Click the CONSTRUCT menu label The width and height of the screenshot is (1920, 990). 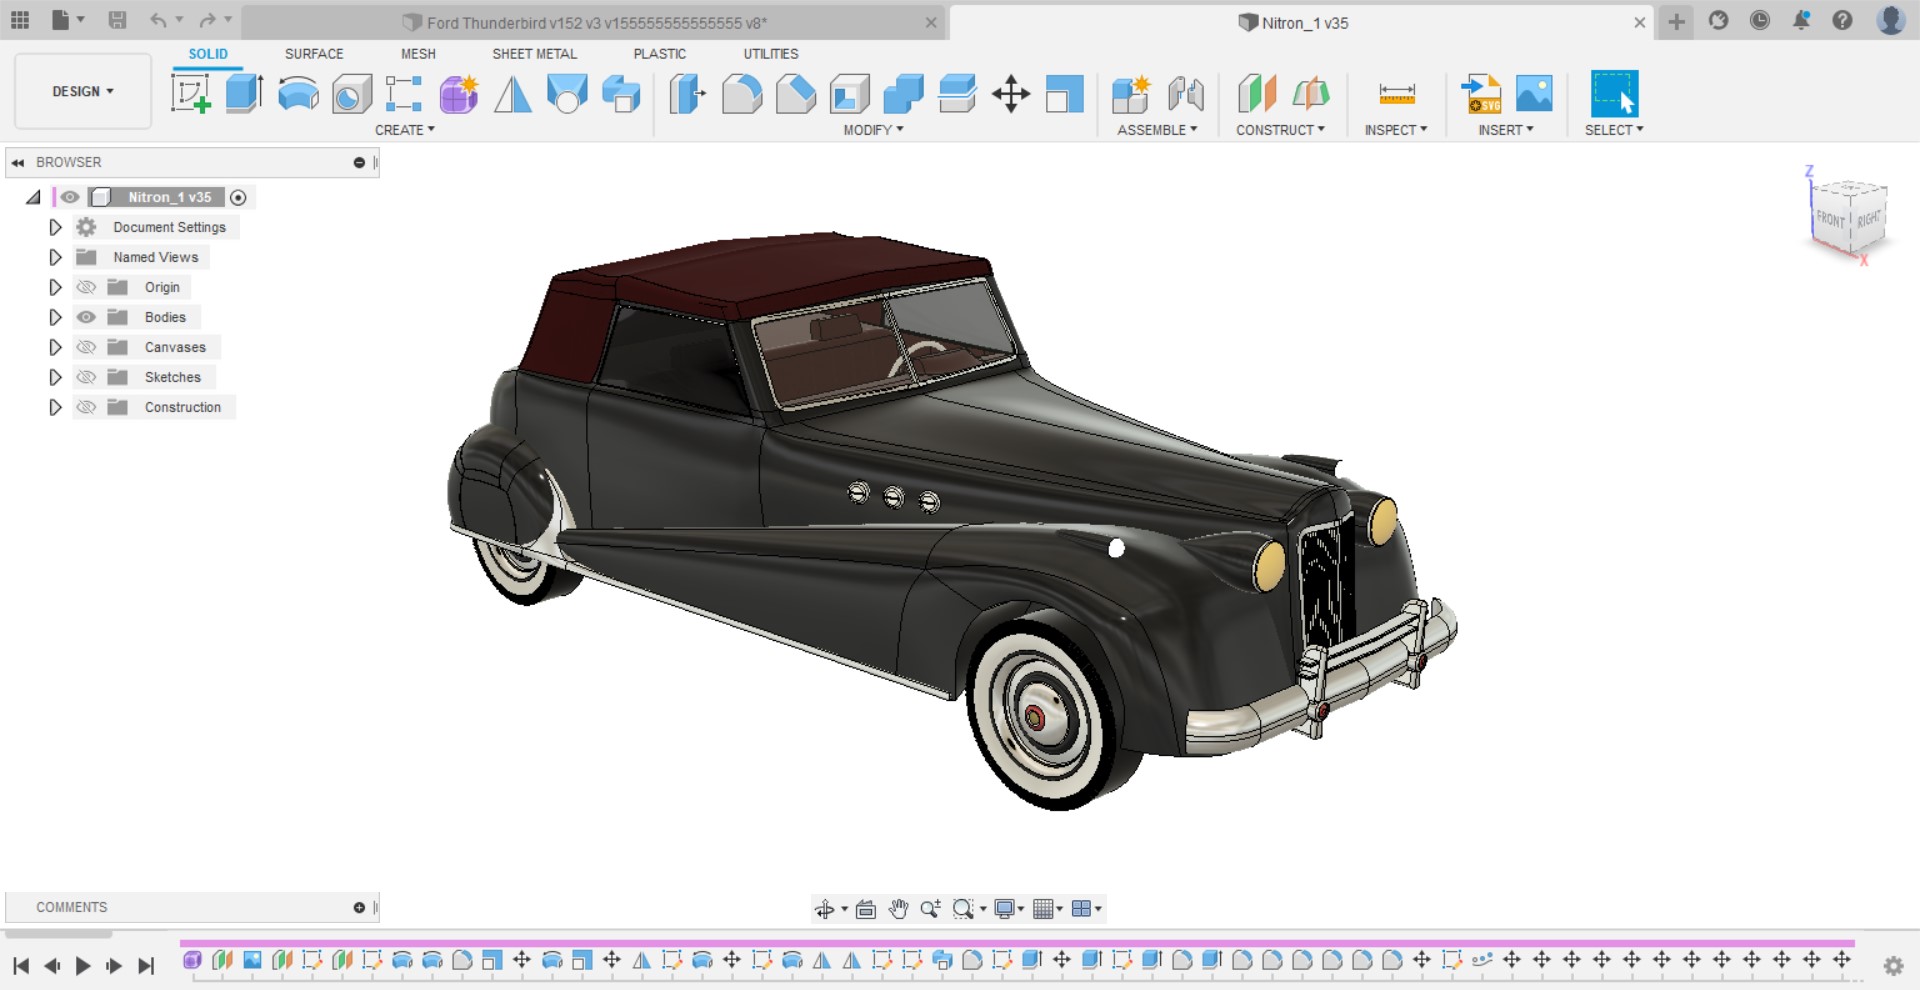pos(1280,130)
